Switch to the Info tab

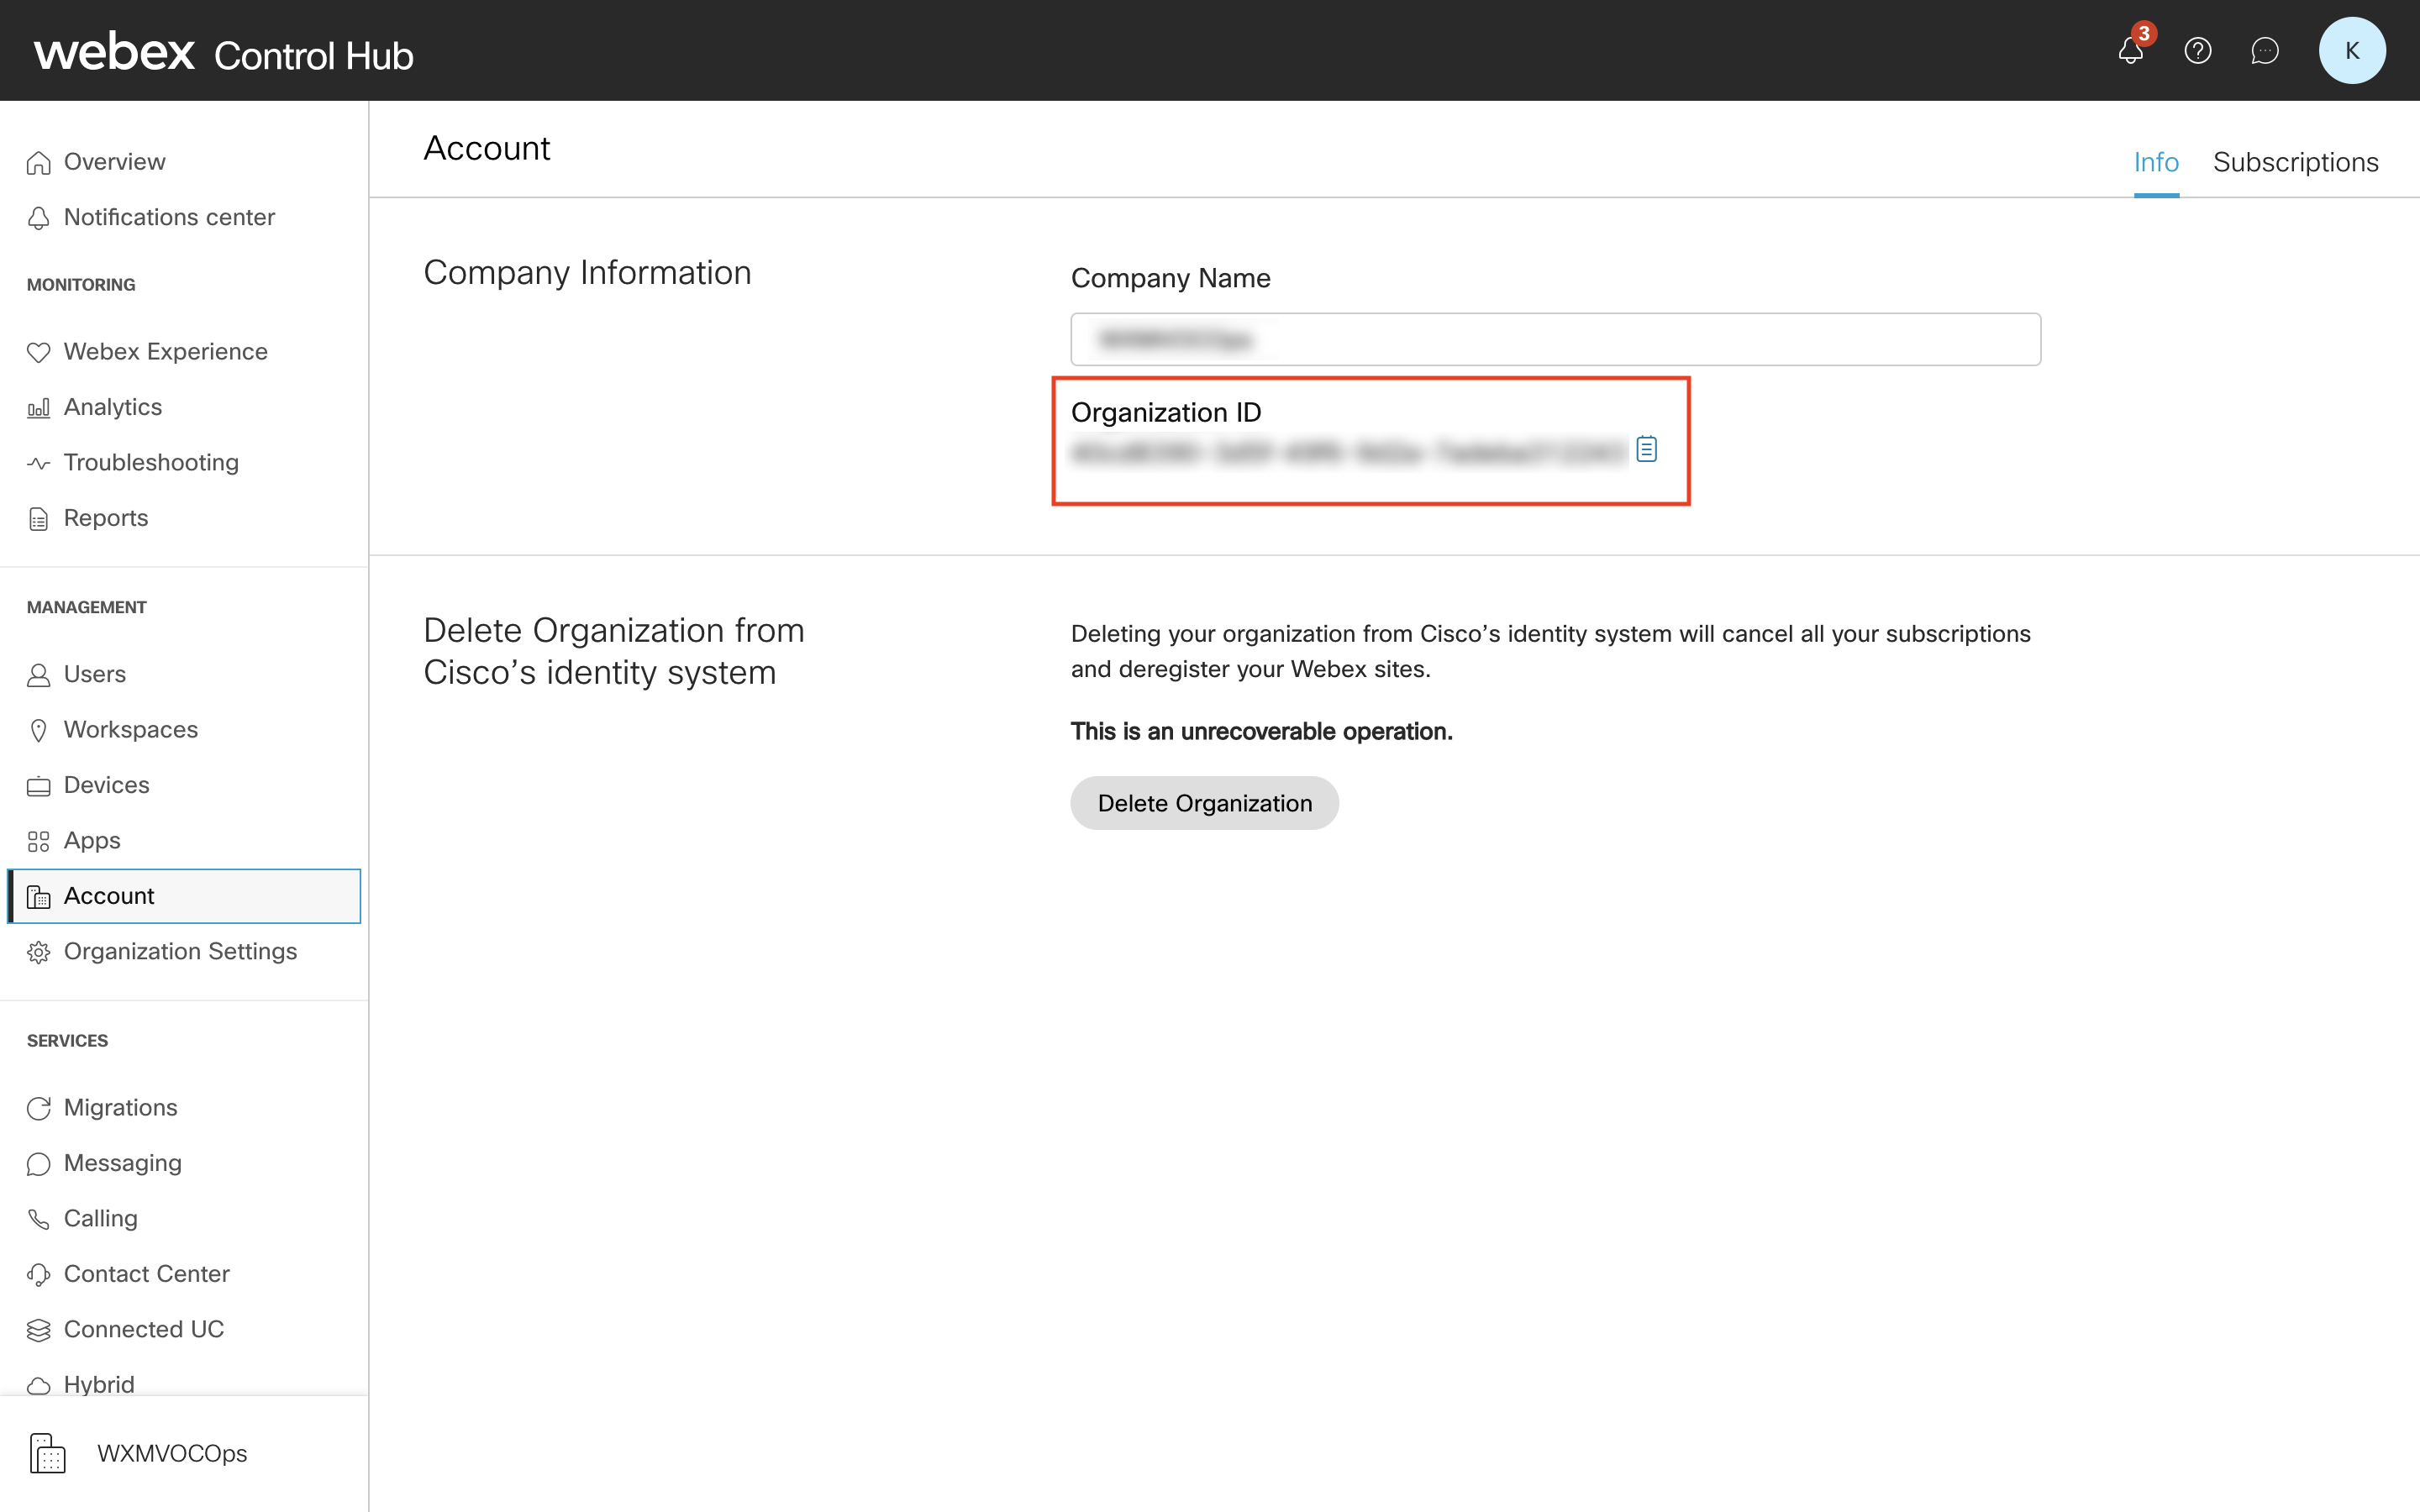[x=2155, y=160]
